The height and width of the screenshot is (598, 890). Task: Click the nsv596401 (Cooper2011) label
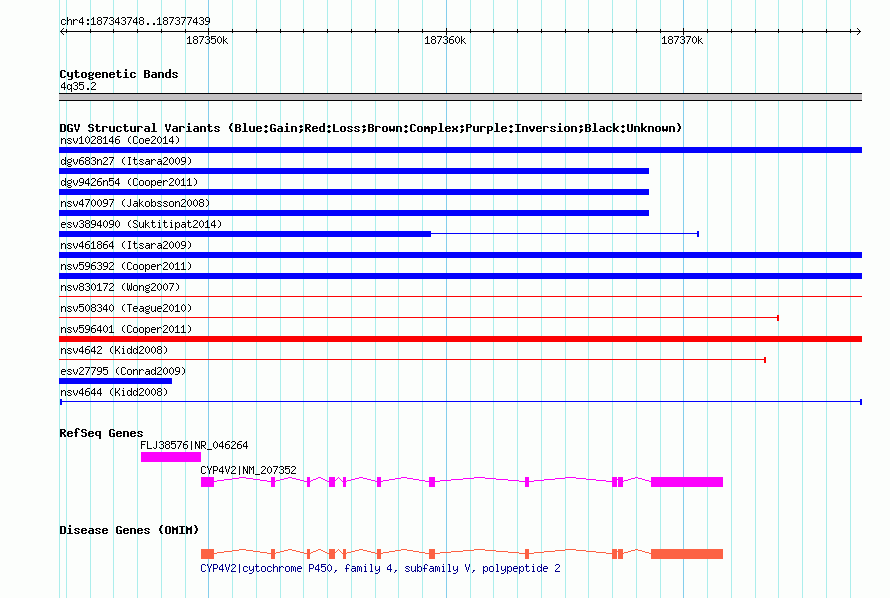(x=126, y=329)
